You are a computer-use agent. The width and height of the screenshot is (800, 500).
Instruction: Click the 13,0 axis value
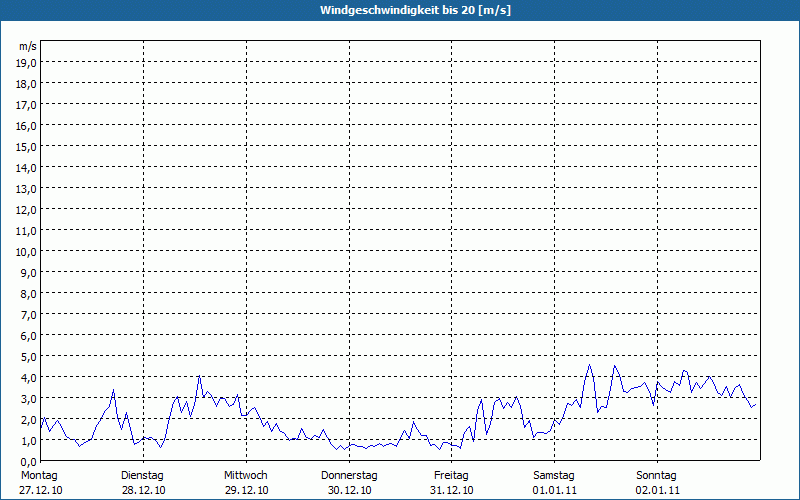(28, 189)
